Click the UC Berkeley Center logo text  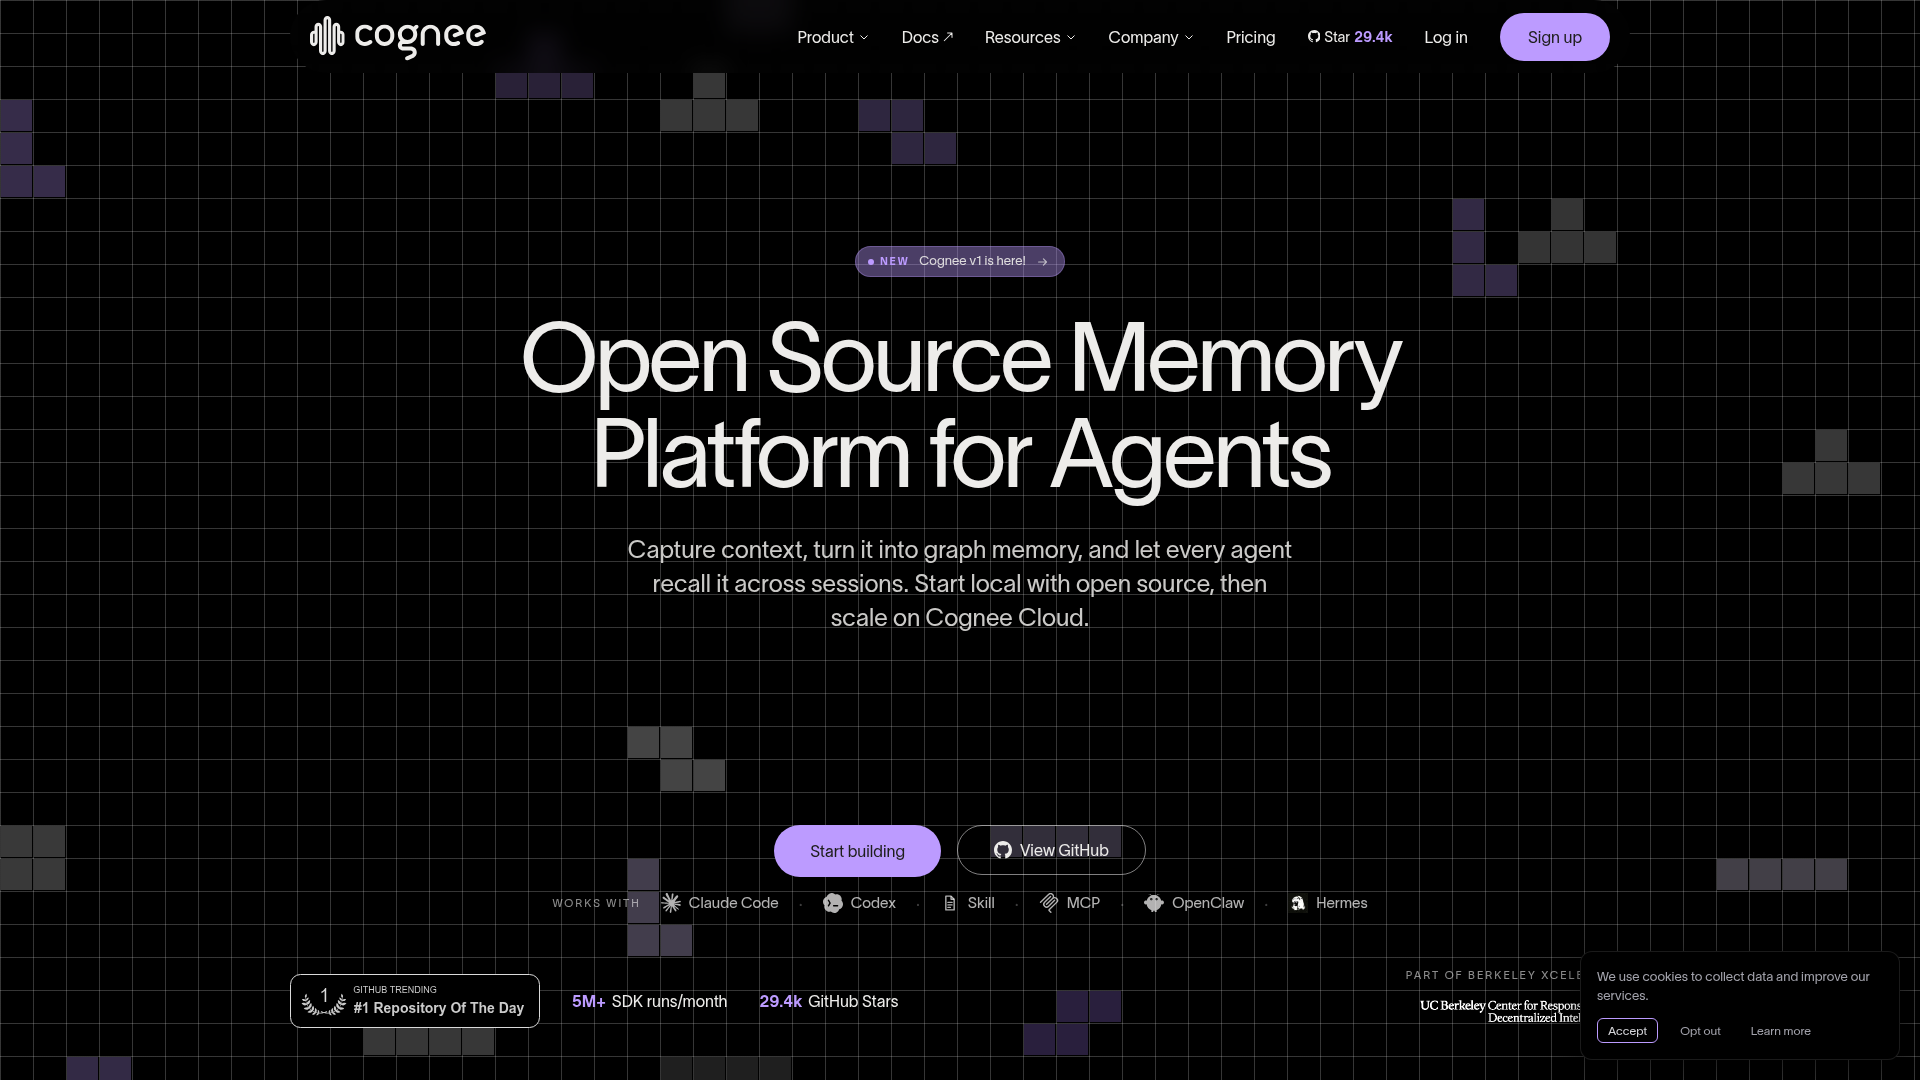pyautogui.click(x=1500, y=1011)
